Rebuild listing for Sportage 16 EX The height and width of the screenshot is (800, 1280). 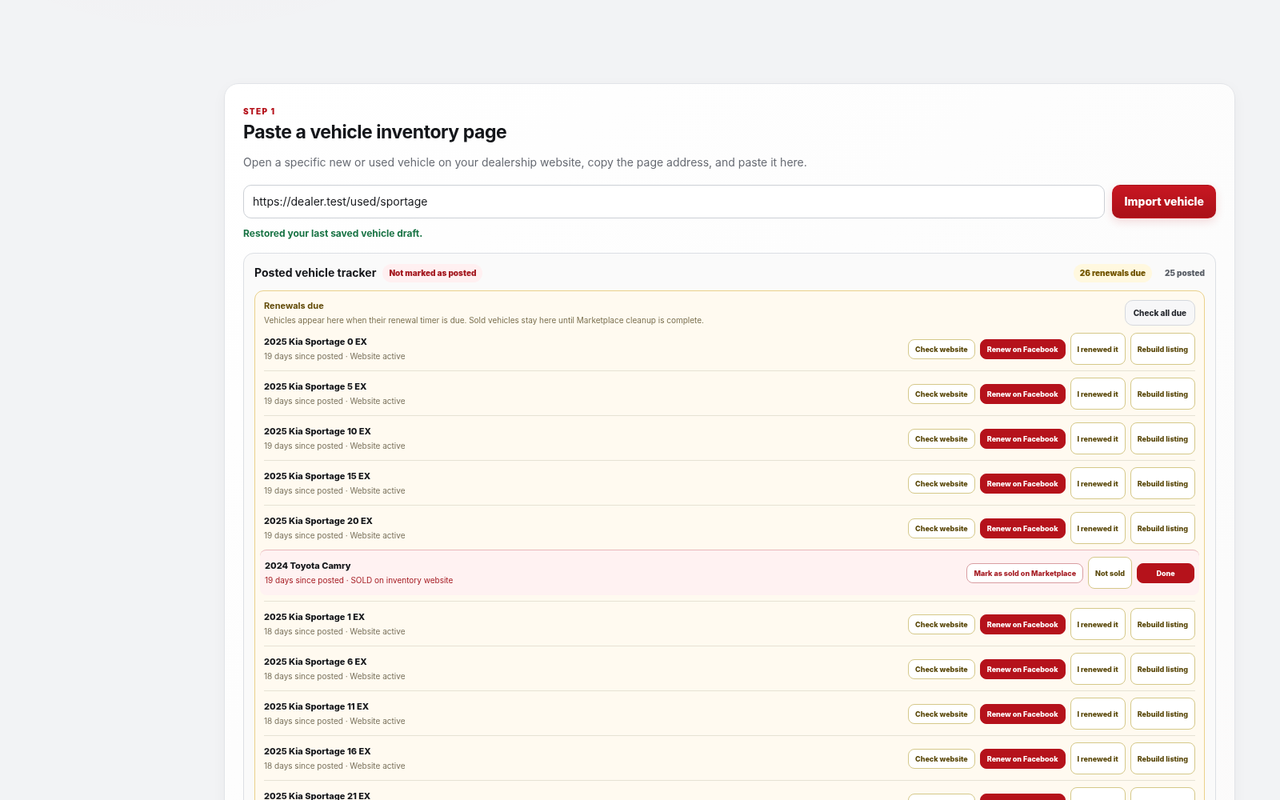[x=1162, y=760]
